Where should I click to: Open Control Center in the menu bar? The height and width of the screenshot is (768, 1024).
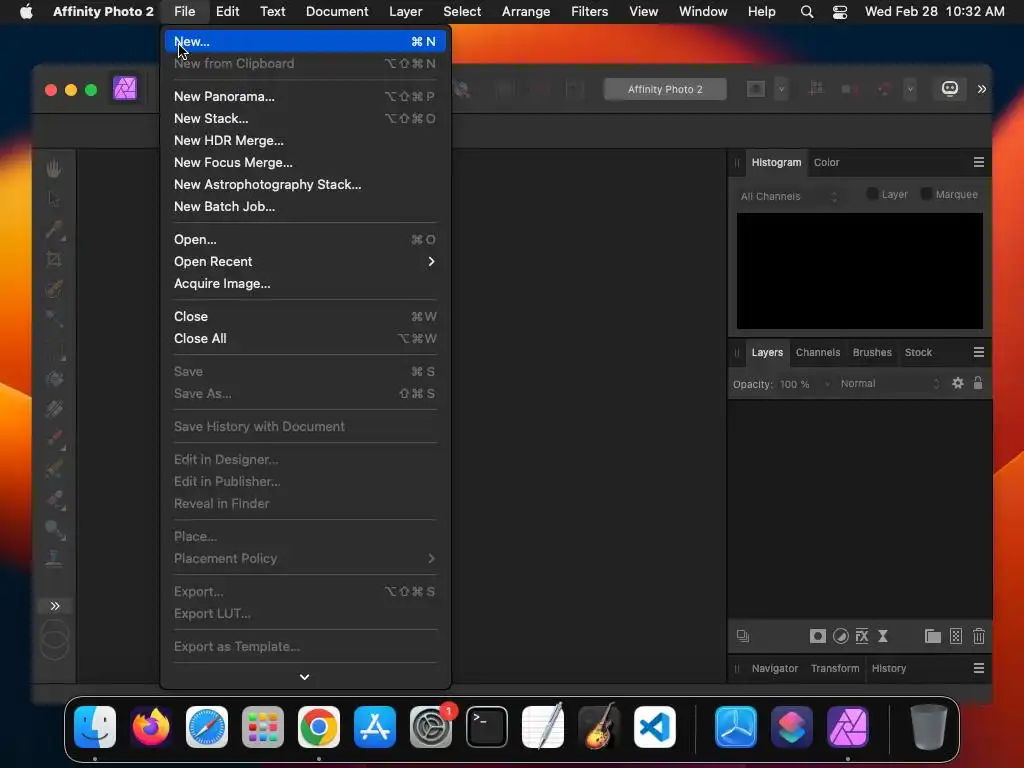839,11
